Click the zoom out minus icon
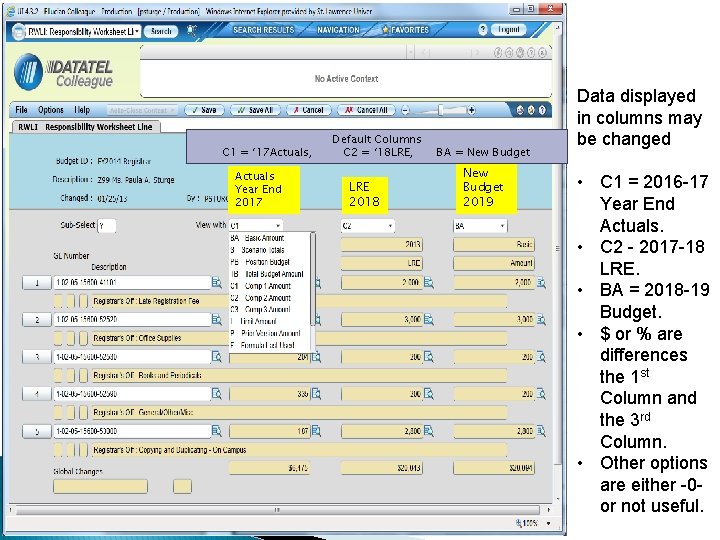The width and height of the screenshot is (720, 540). coord(405,110)
